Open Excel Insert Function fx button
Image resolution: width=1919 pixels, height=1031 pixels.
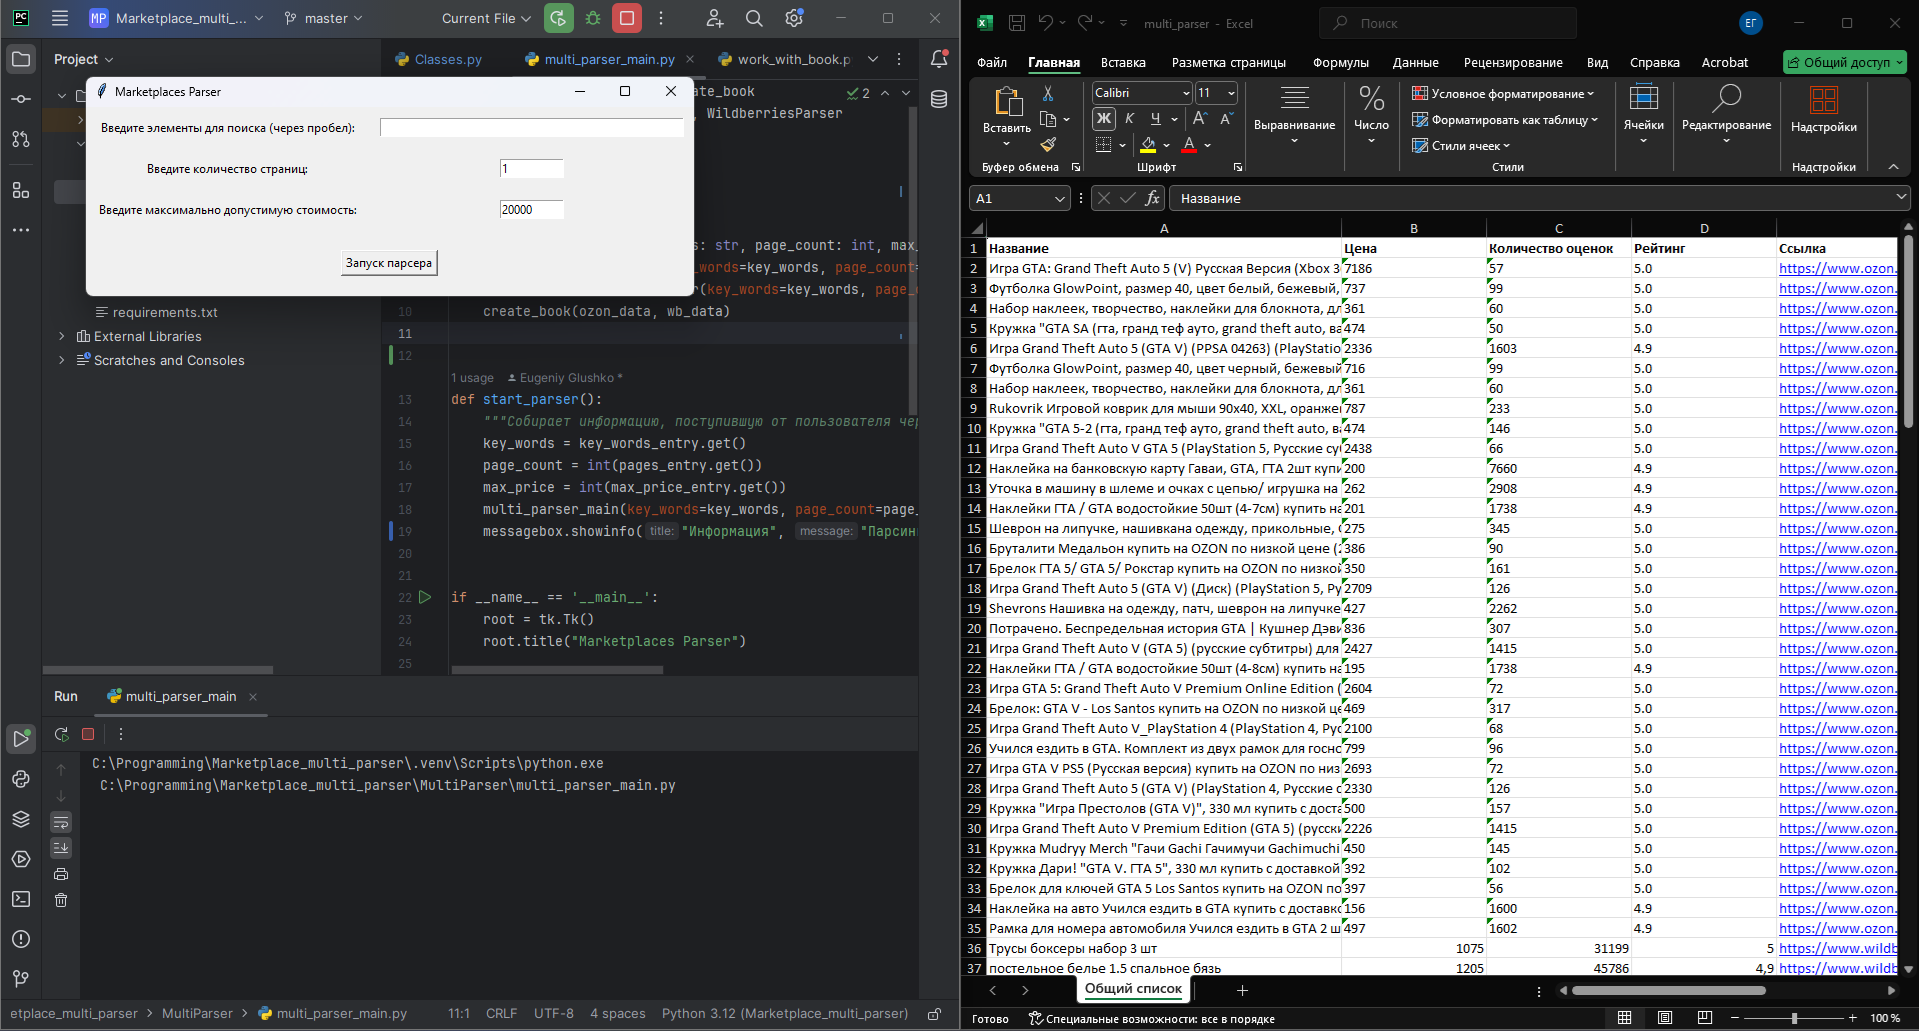pyautogui.click(x=1152, y=198)
